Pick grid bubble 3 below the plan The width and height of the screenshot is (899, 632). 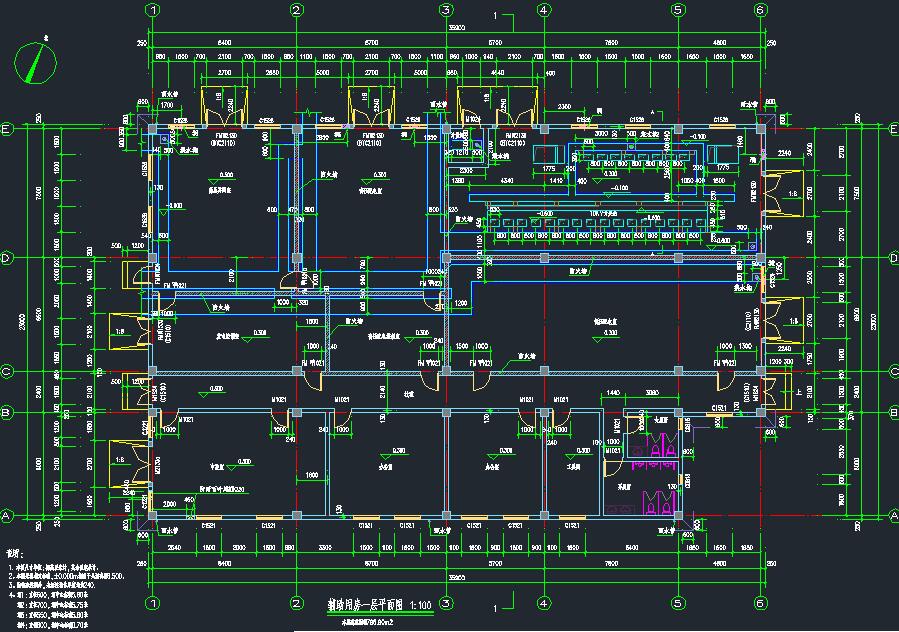click(x=446, y=603)
